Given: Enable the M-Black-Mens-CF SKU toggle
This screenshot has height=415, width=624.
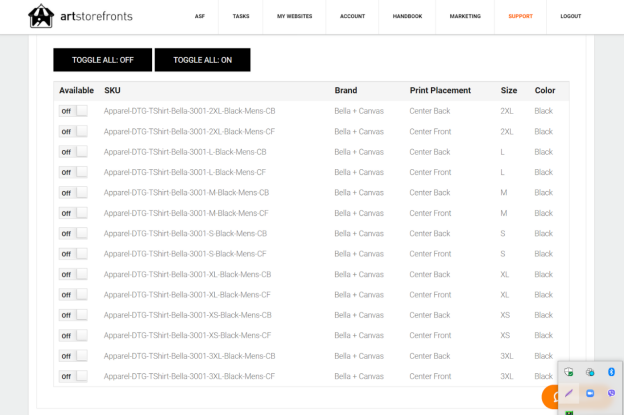Looking at the screenshot, I should (x=73, y=213).
